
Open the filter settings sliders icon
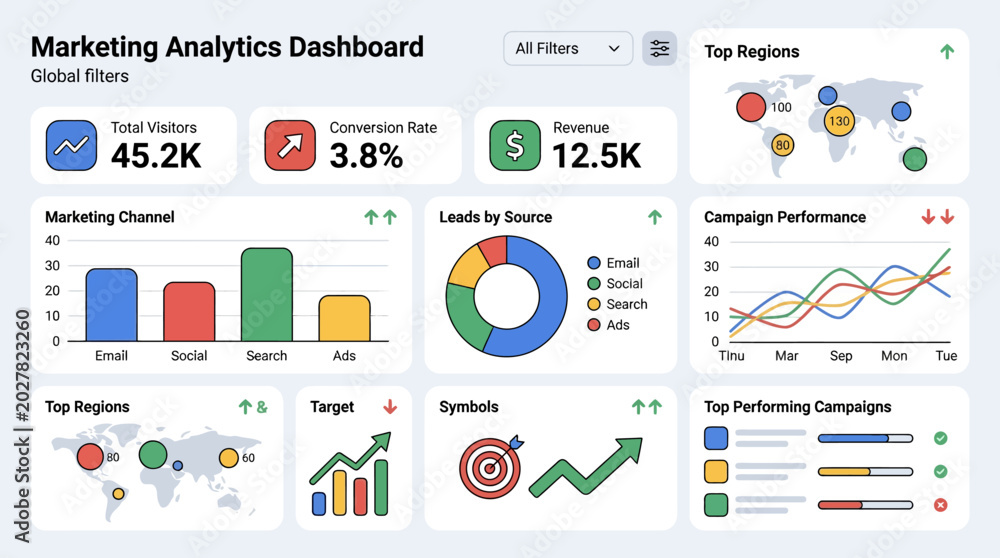coord(659,48)
